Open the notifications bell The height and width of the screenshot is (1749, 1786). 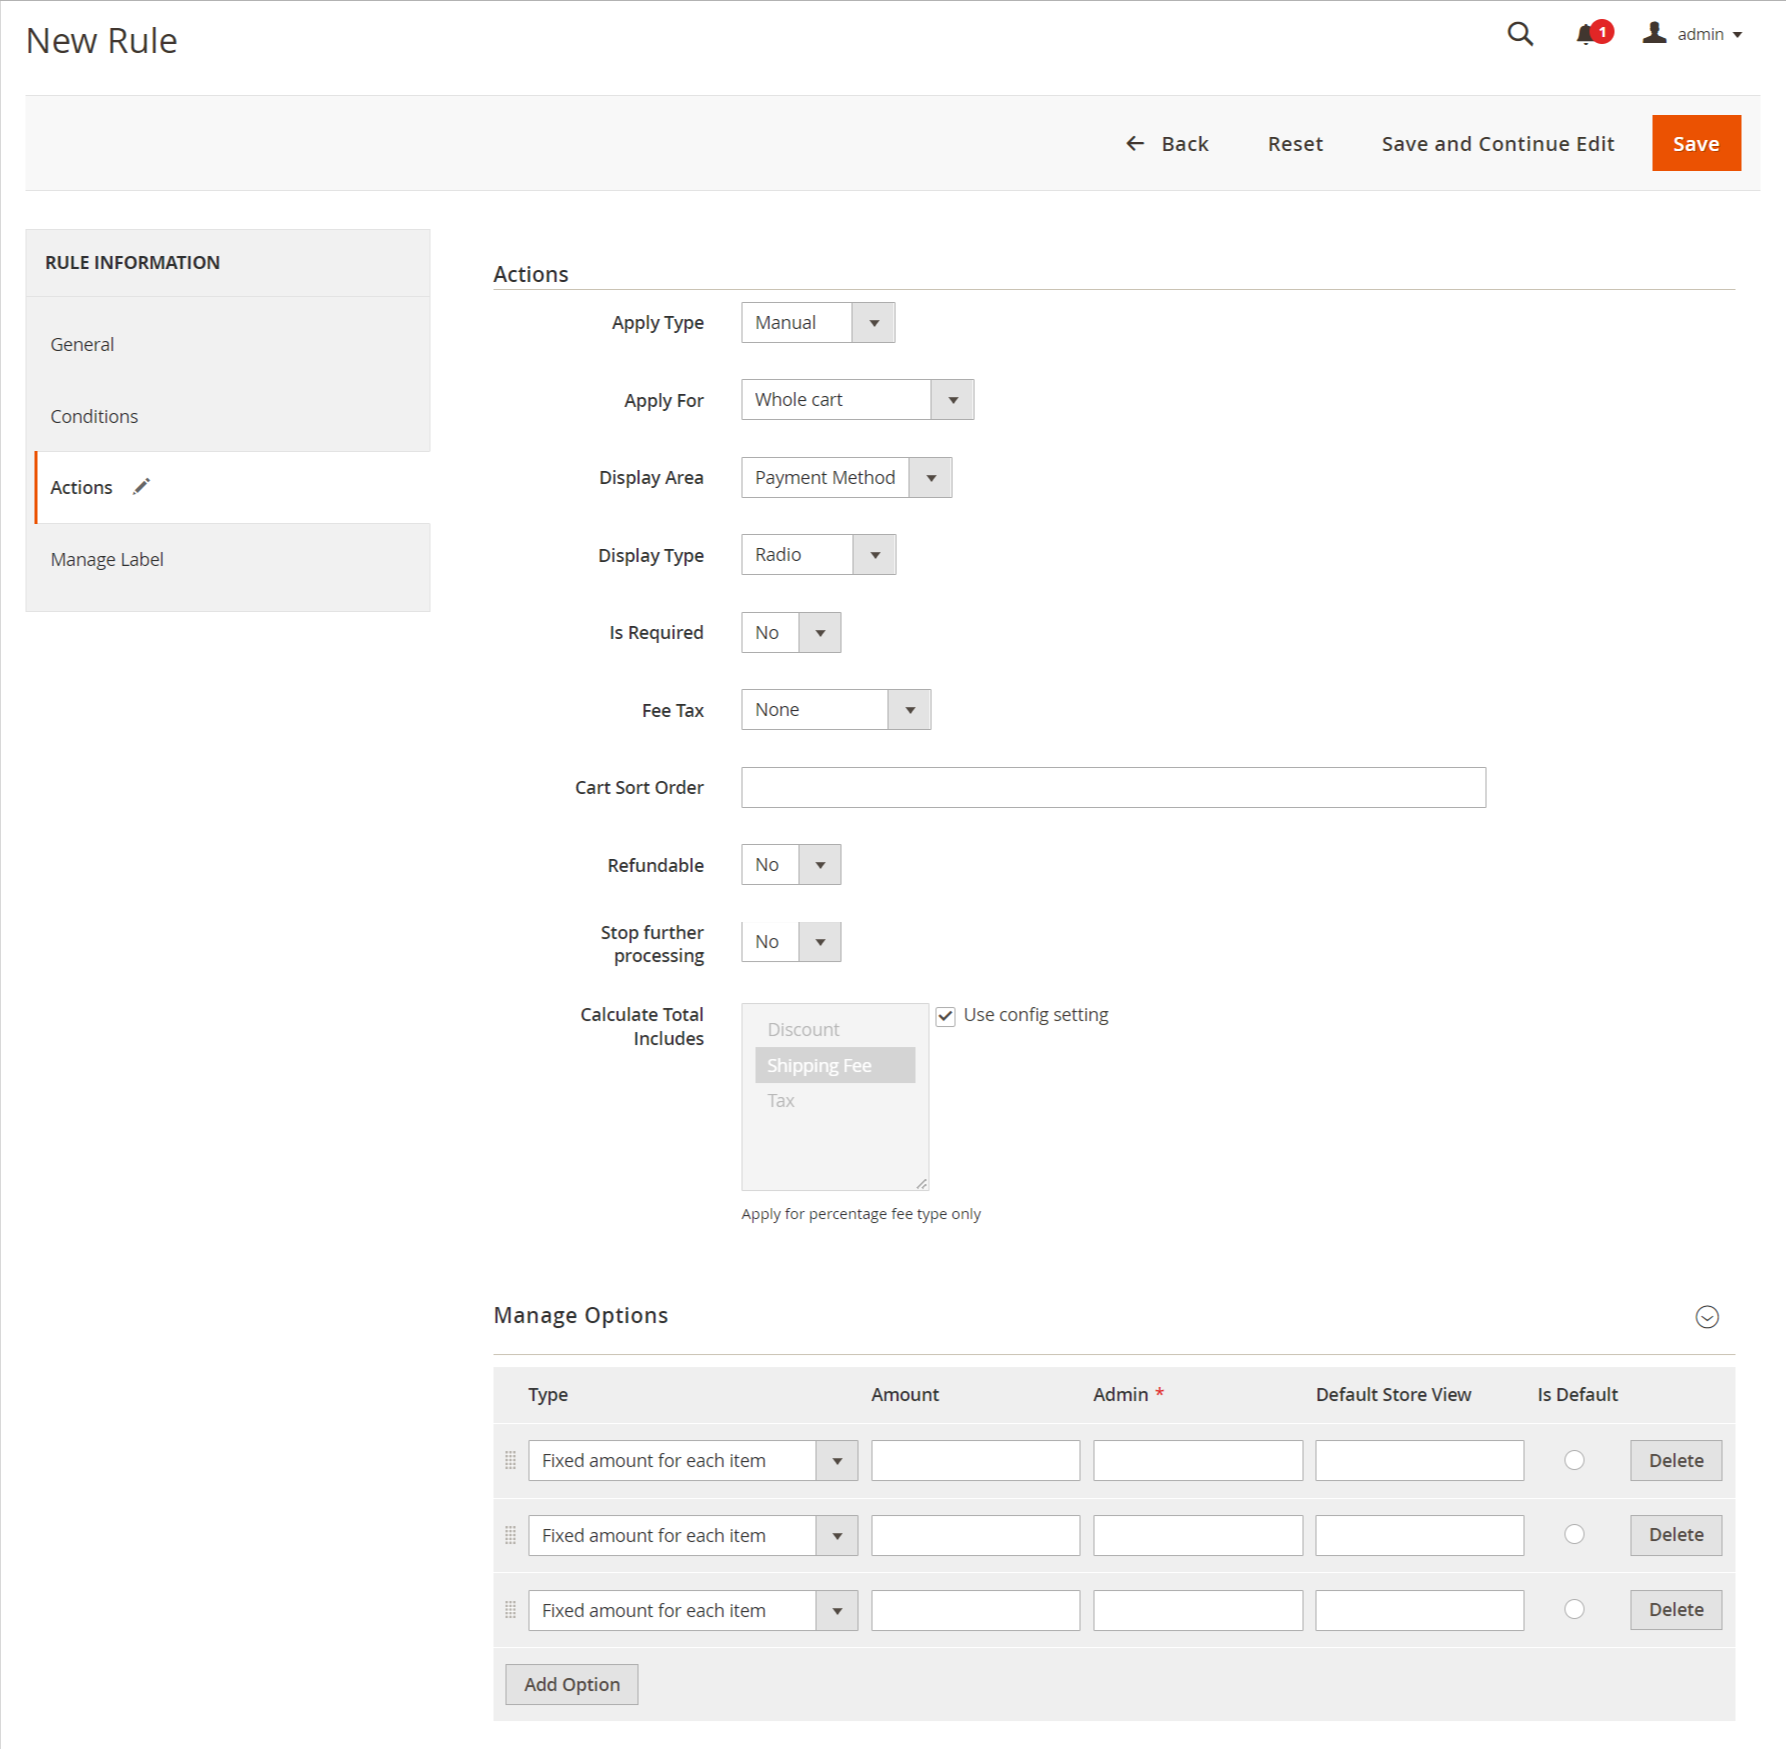click(x=1586, y=35)
